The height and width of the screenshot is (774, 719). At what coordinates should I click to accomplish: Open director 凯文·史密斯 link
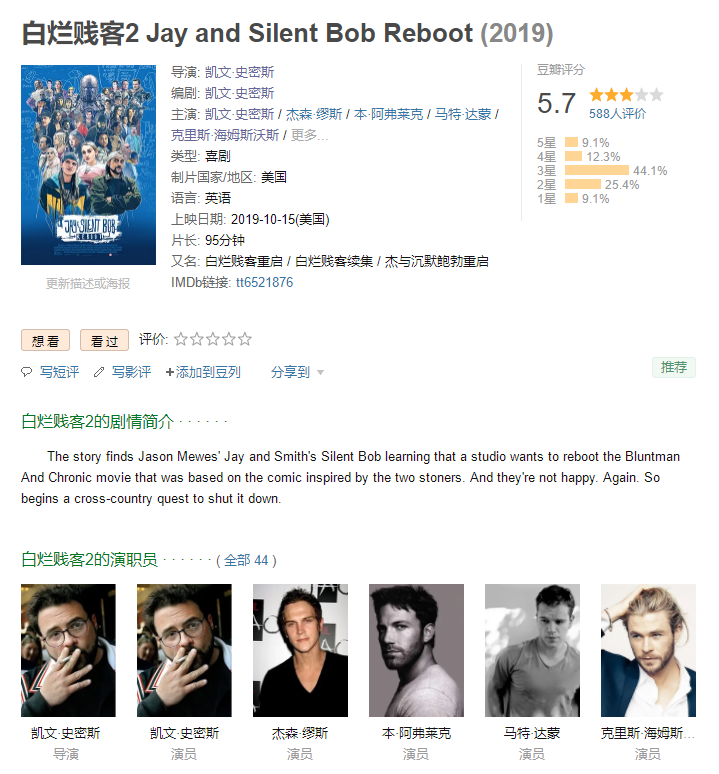pos(239,72)
